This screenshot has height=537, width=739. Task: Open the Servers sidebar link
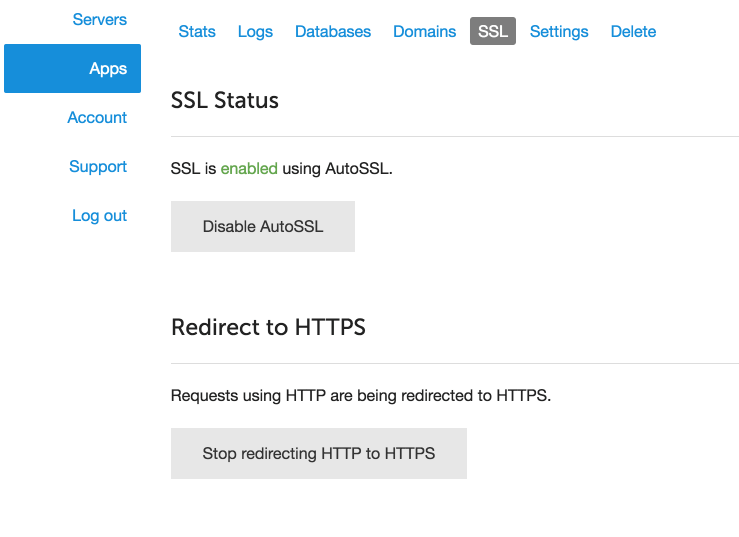pos(99,19)
